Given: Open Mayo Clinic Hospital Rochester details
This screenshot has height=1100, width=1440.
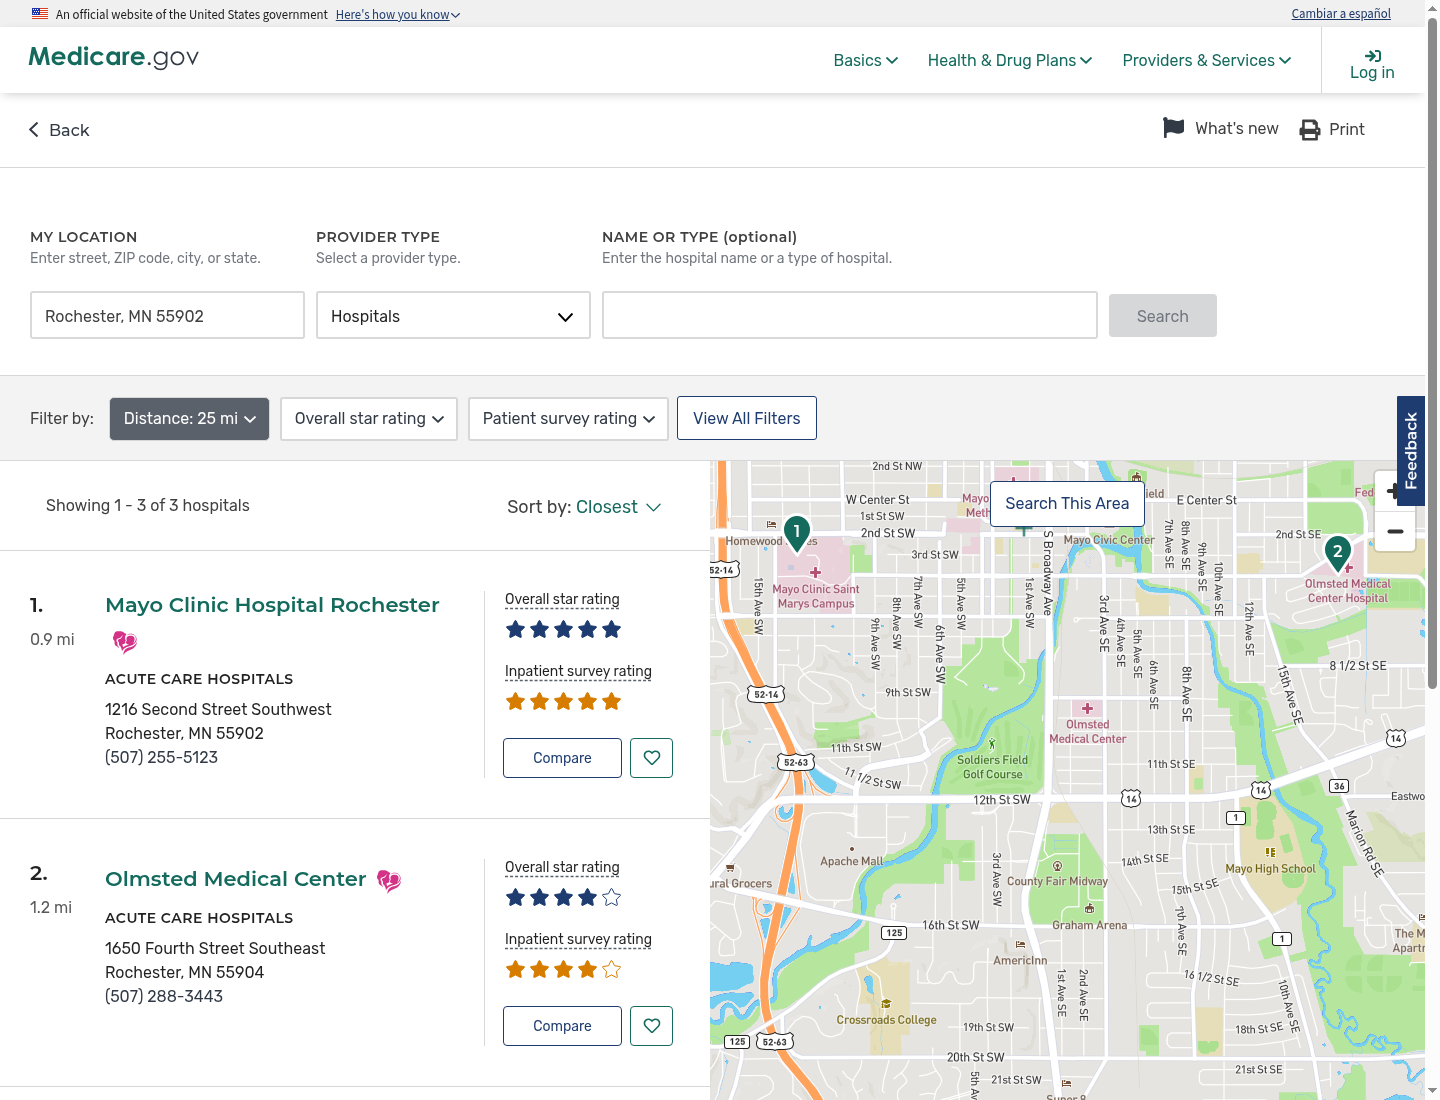Looking at the screenshot, I should click(x=272, y=605).
